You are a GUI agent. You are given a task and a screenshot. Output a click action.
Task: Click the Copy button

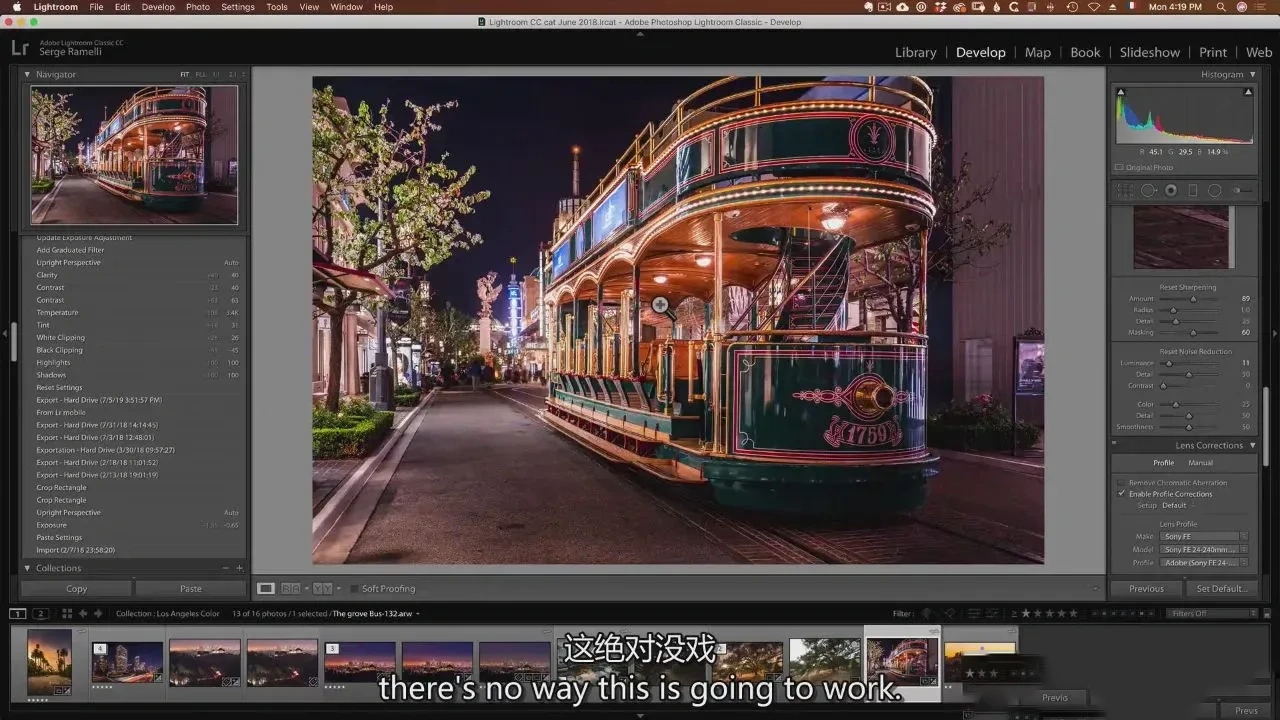77,589
